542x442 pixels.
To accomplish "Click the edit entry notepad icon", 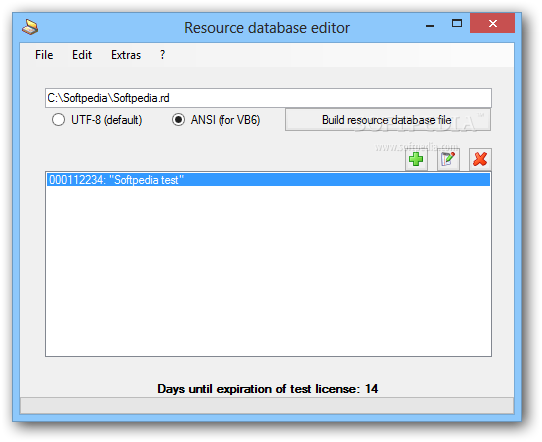I will click(x=448, y=159).
